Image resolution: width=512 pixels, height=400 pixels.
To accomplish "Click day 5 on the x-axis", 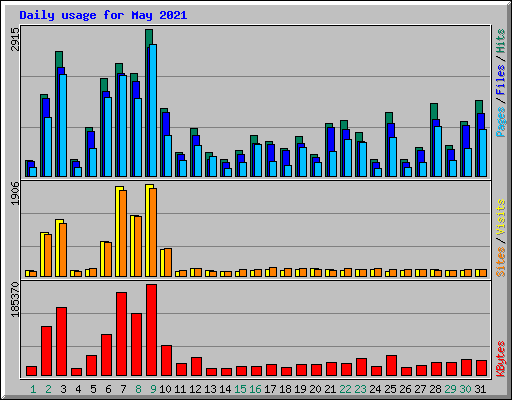I will (93, 389).
